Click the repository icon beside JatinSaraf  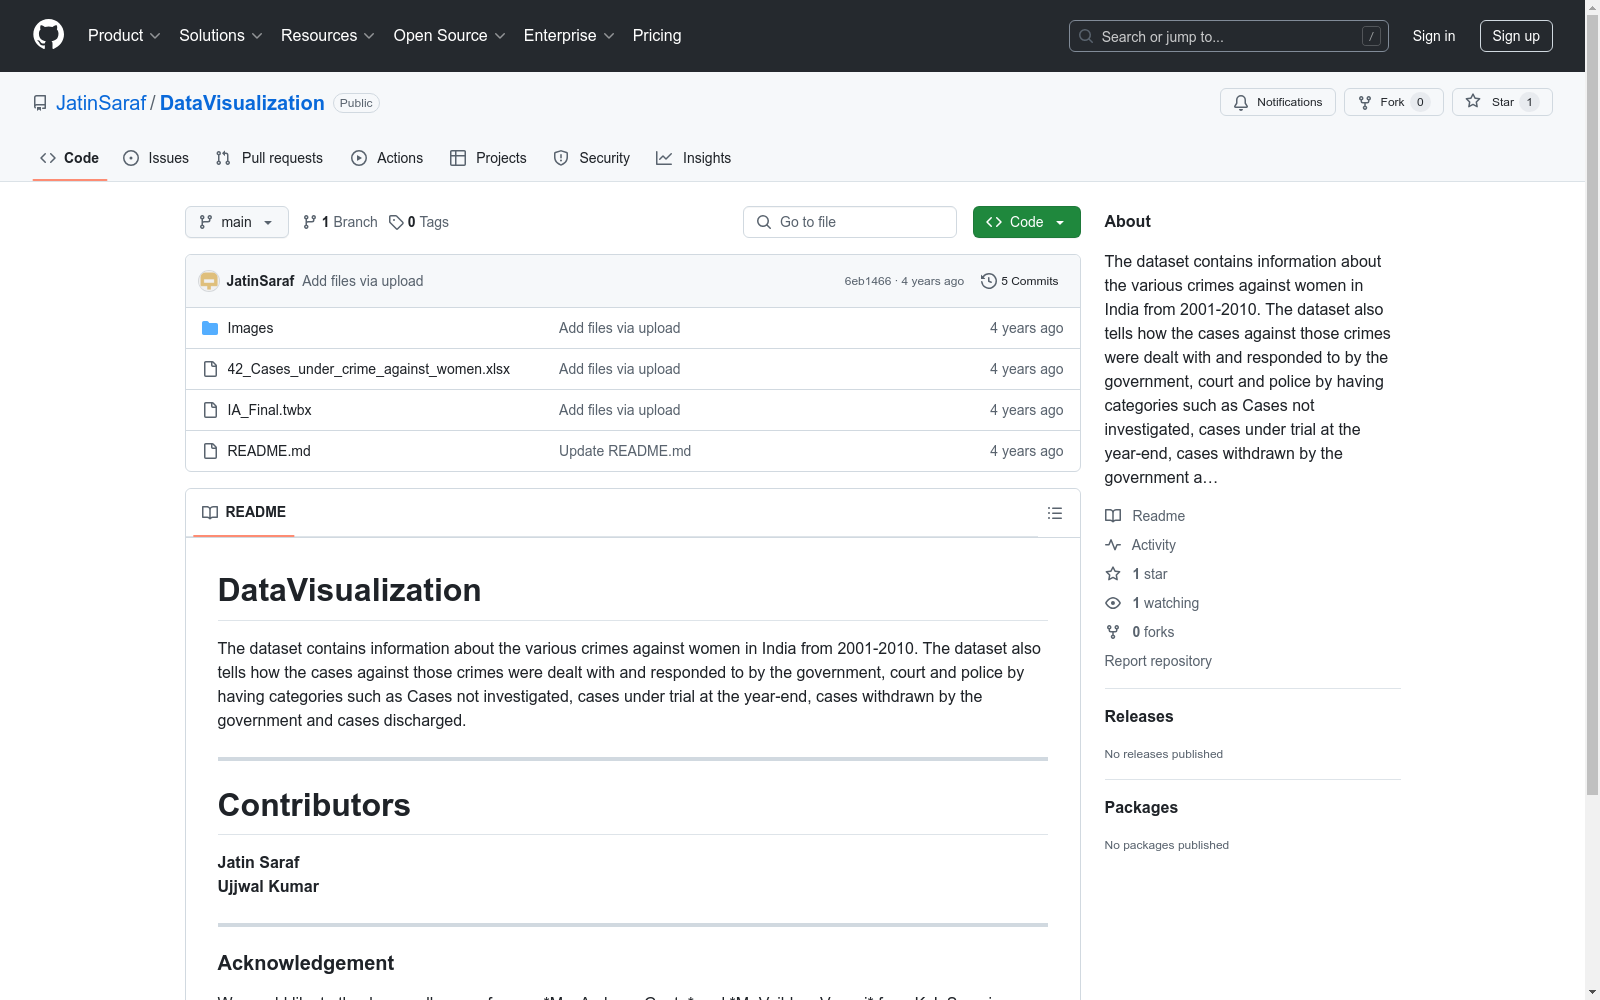(40, 103)
